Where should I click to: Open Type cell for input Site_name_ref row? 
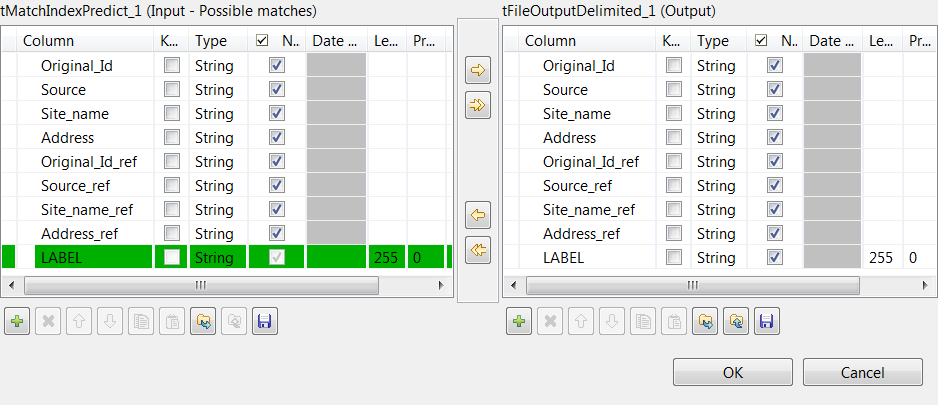point(218,209)
